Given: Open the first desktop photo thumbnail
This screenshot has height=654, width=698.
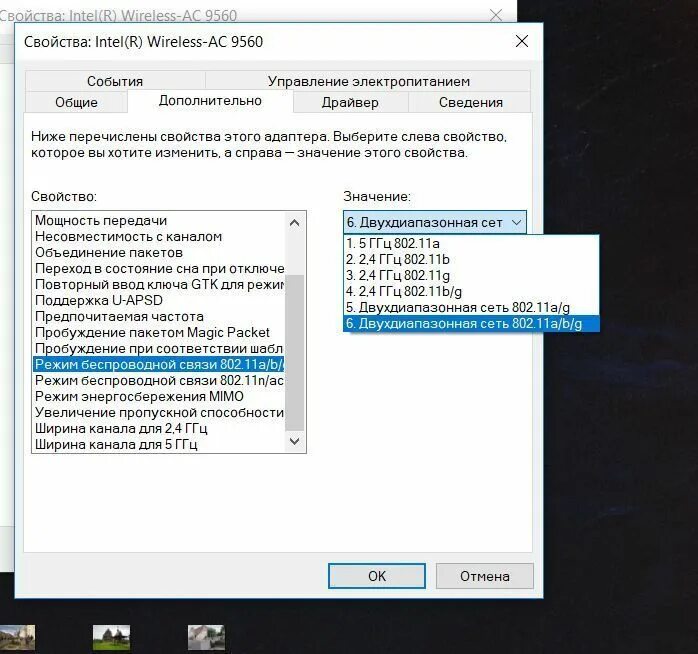Looking at the screenshot, I should click(17, 638).
